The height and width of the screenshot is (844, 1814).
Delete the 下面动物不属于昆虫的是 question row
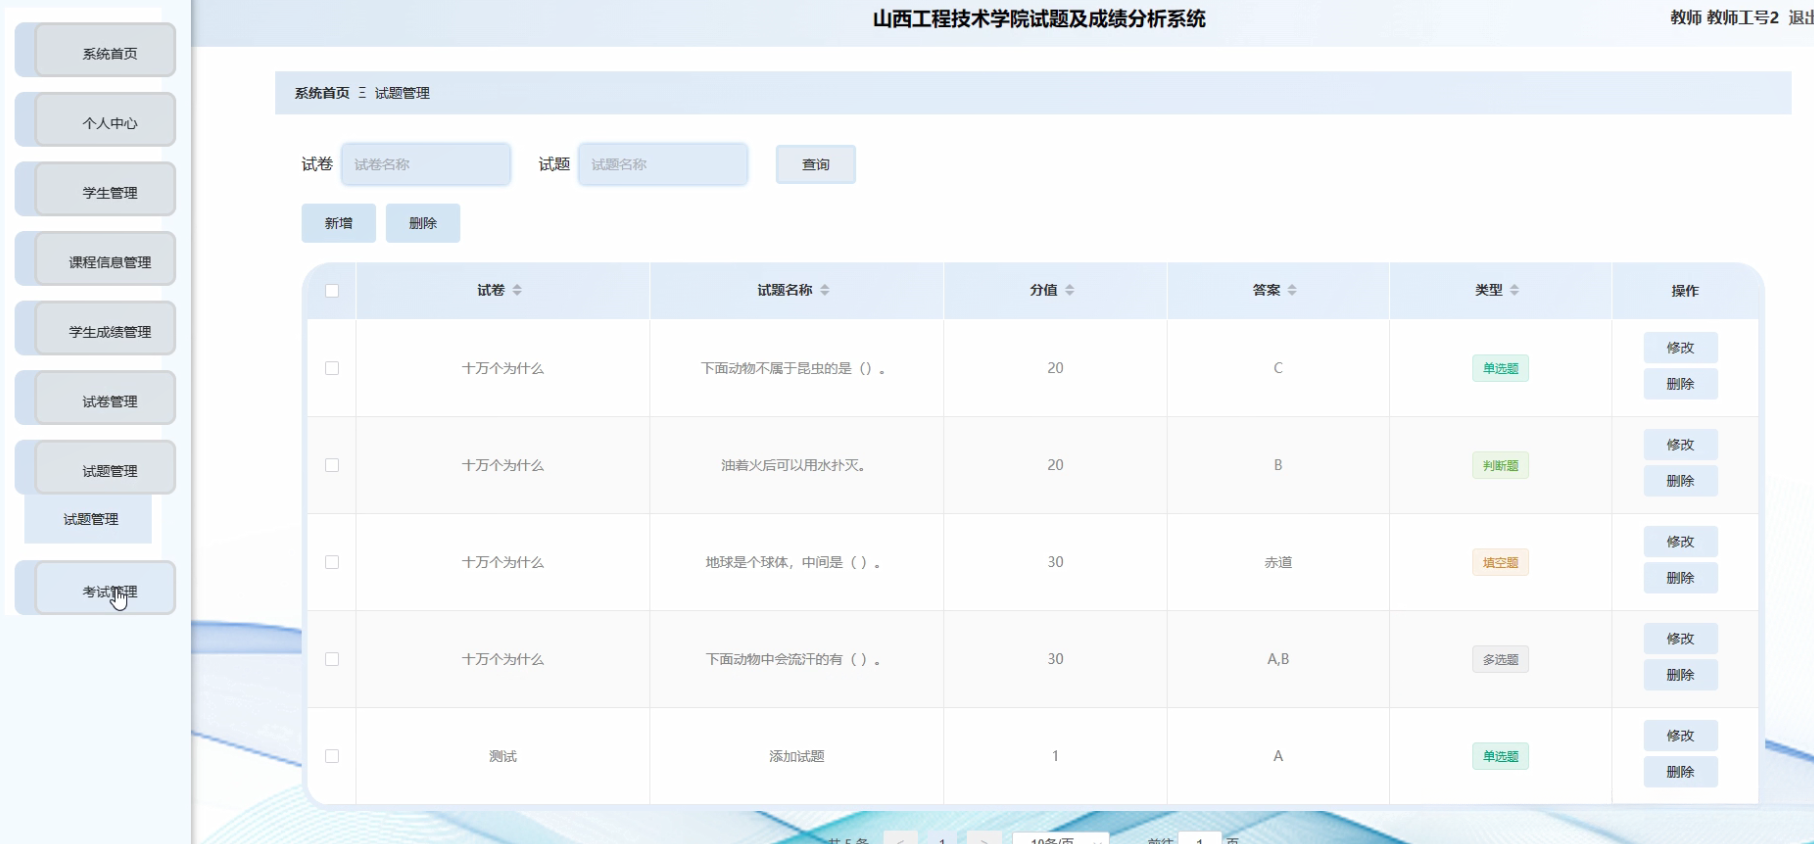pyautogui.click(x=1681, y=384)
